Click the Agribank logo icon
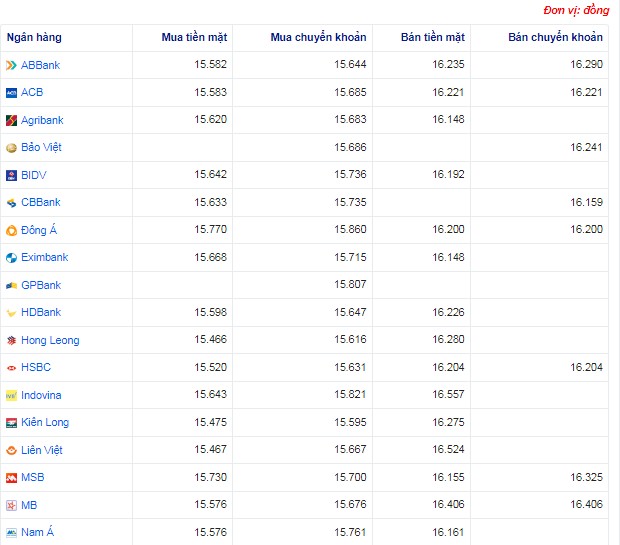The height and width of the screenshot is (545, 620). point(11,120)
